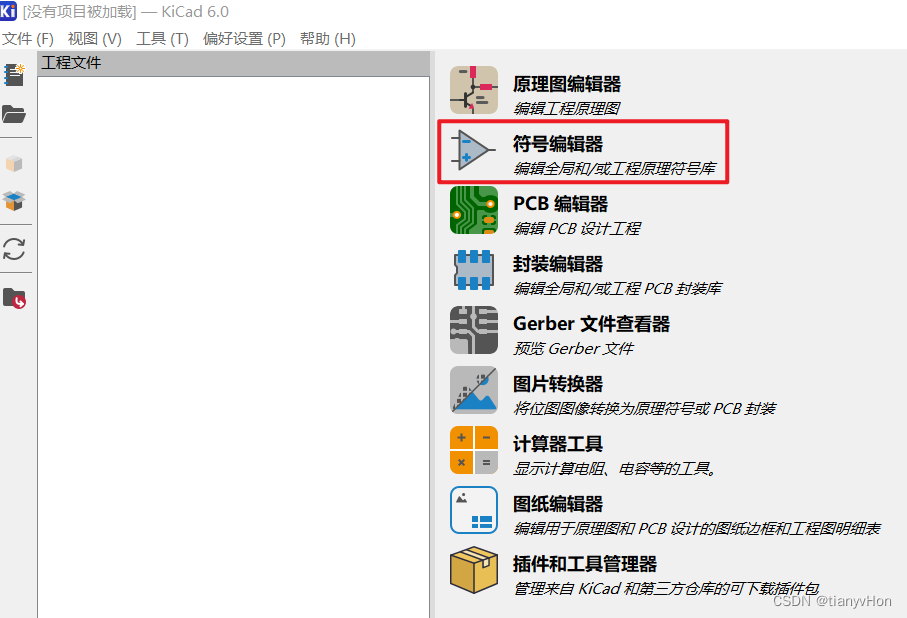Open the Schematic Editor icon (原理图编辑器)
This screenshot has width=907, height=618.
point(474,90)
